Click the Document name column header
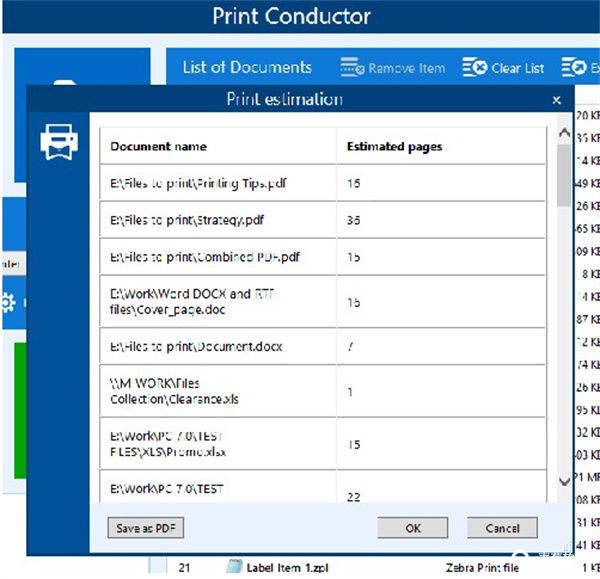Image resolution: width=600 pixels, height=579 pixels. pos(217,146)
